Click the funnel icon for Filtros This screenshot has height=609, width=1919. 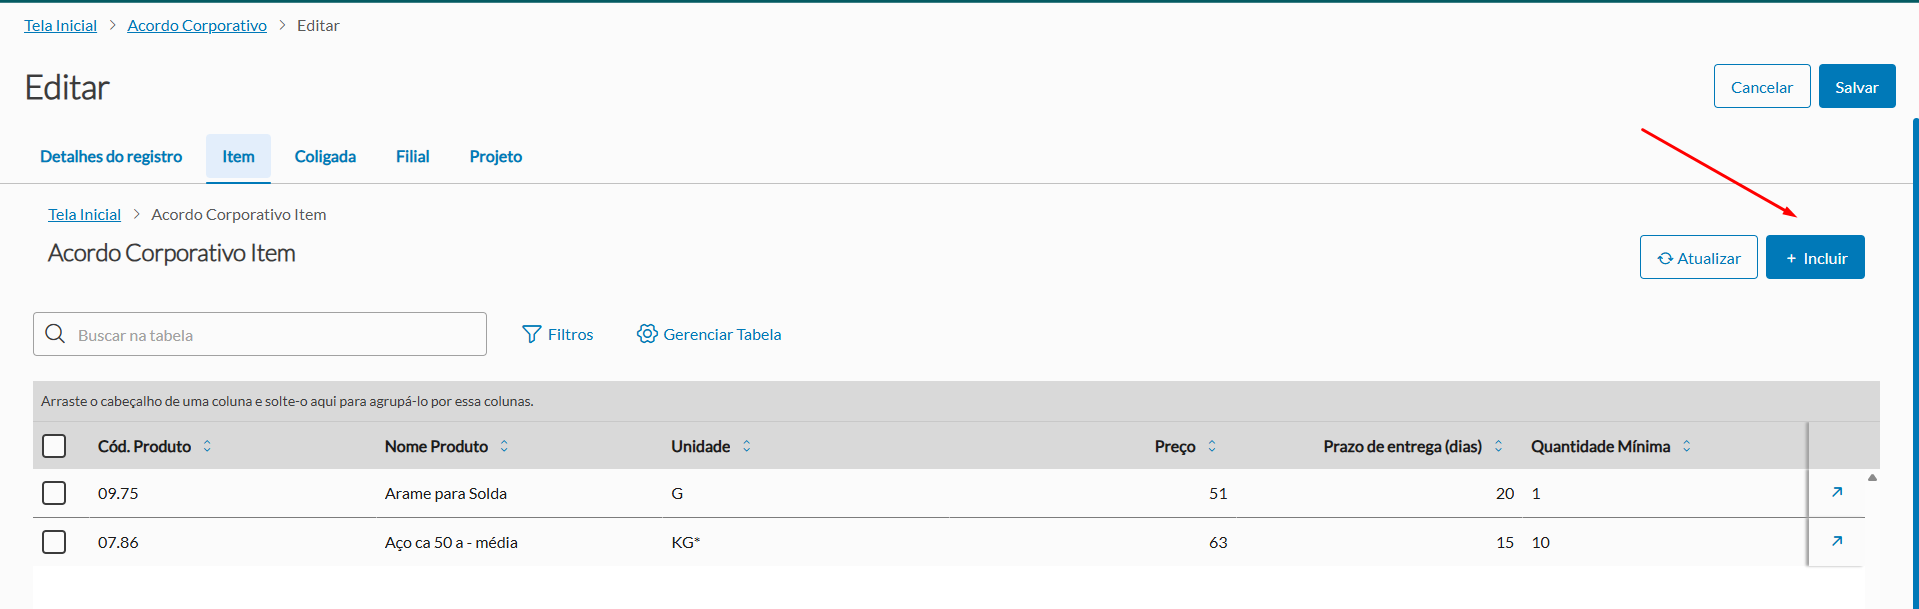coord(531,334)
